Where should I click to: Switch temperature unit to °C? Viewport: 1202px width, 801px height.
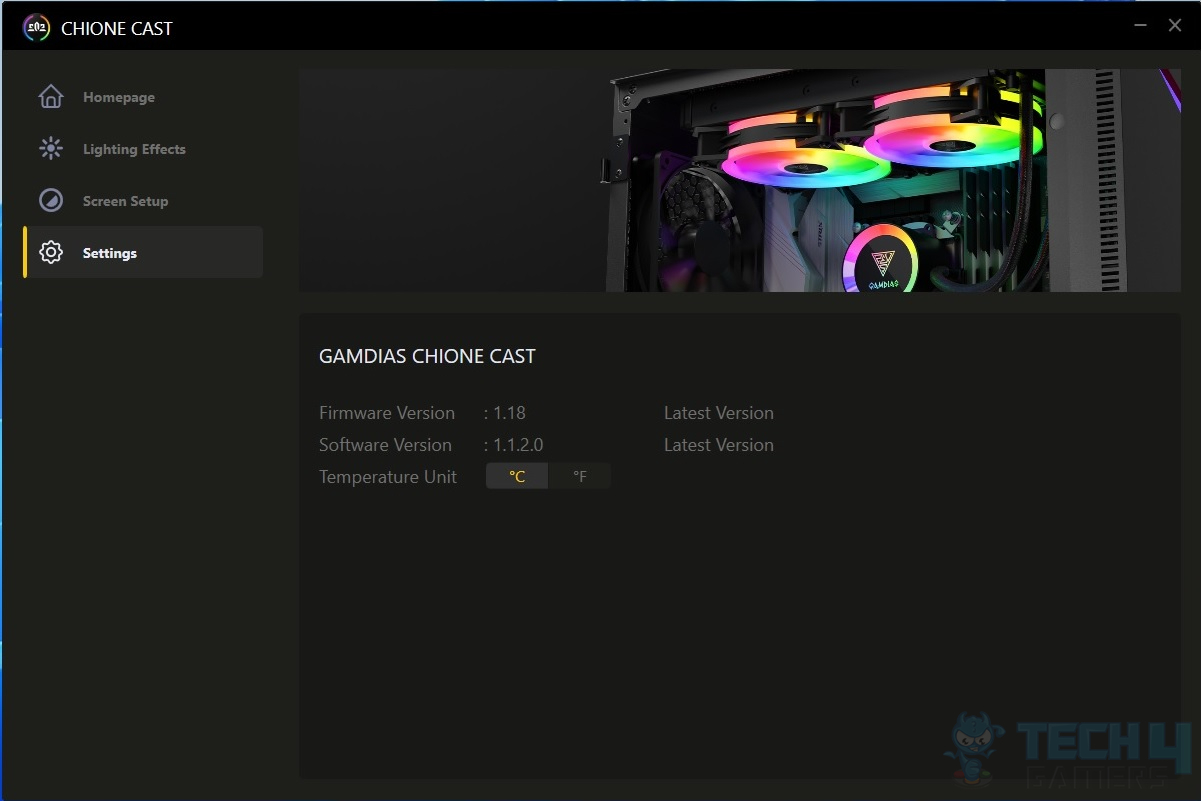tap(517, 477)
